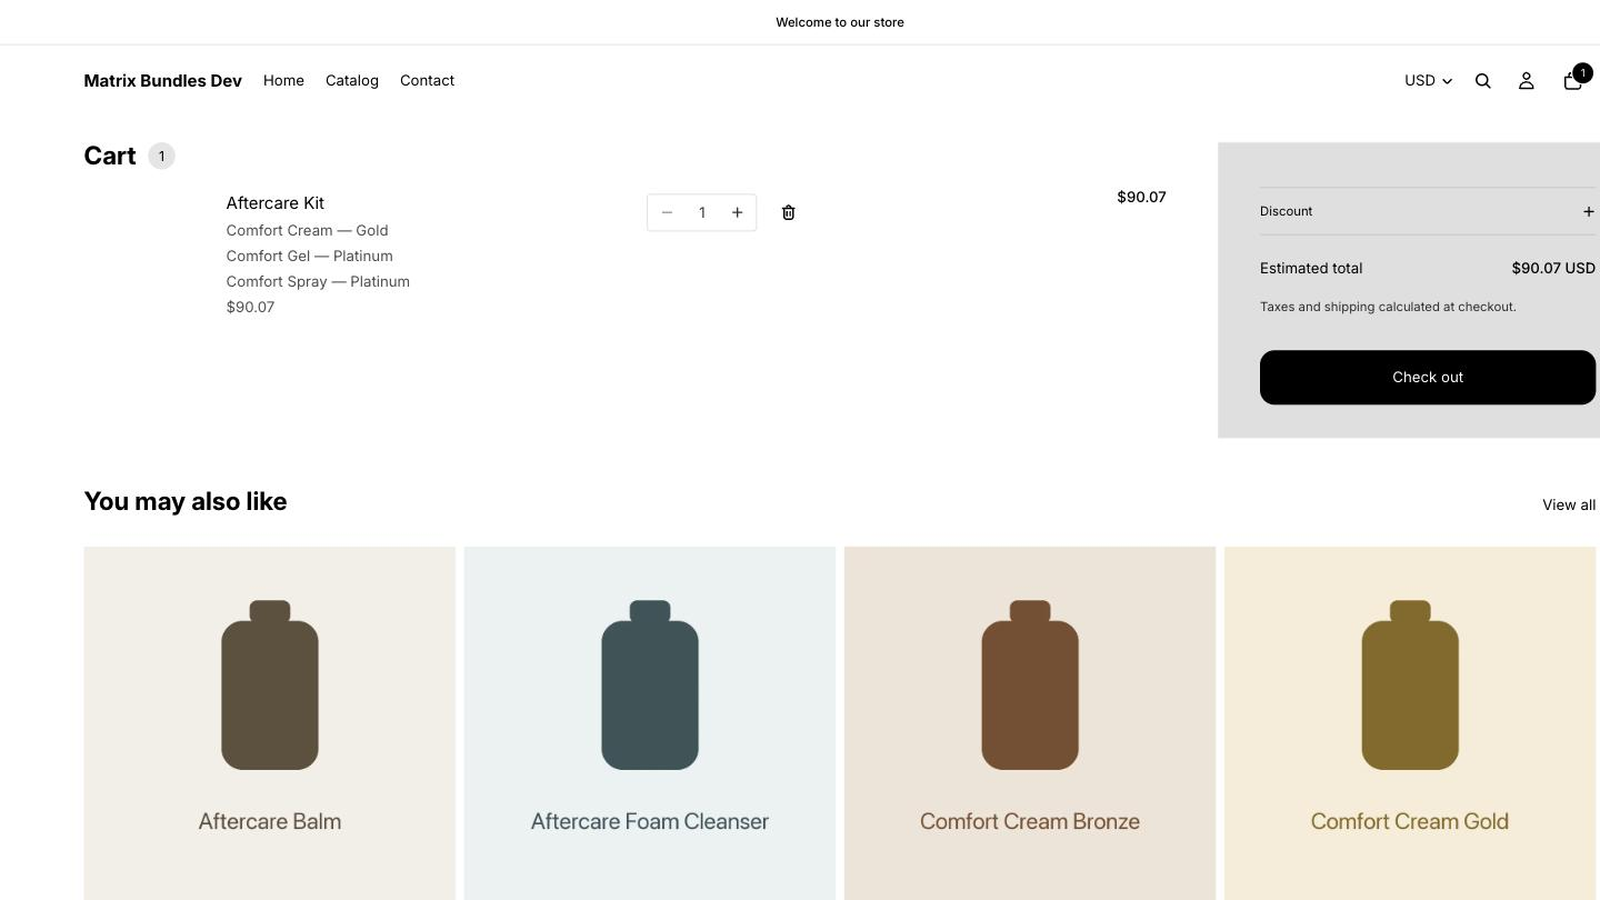
Task: Increase Aftercare Kit quantity with plus
Action: click(x=737, y=212)
